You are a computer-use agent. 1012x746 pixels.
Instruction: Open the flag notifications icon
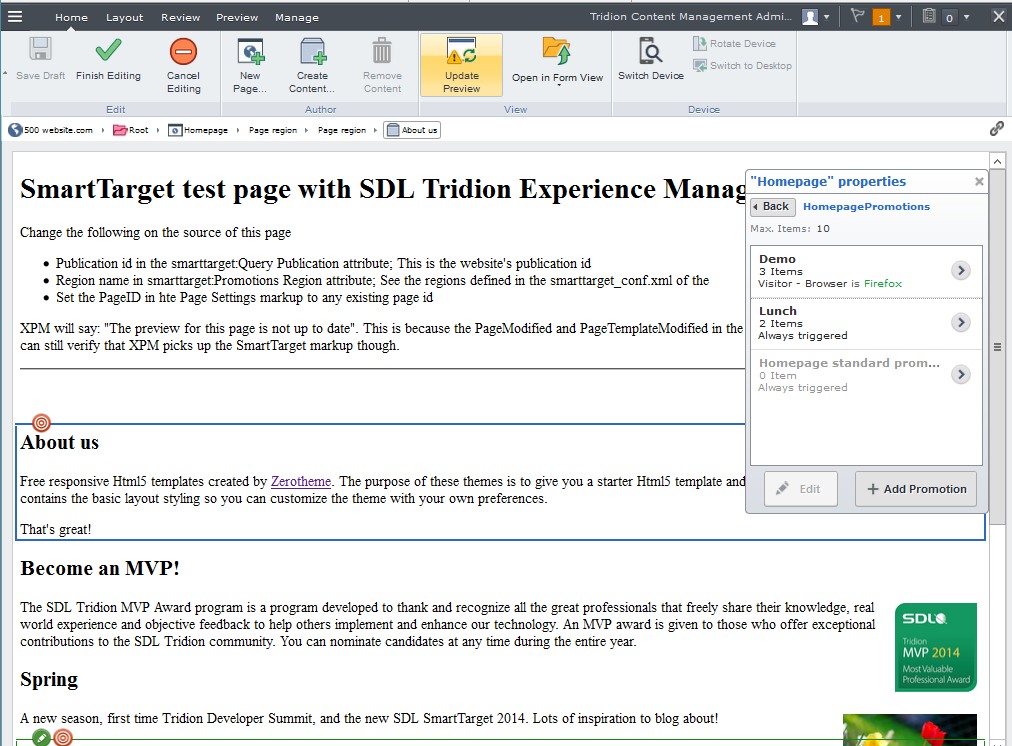(x=858, y=16)
